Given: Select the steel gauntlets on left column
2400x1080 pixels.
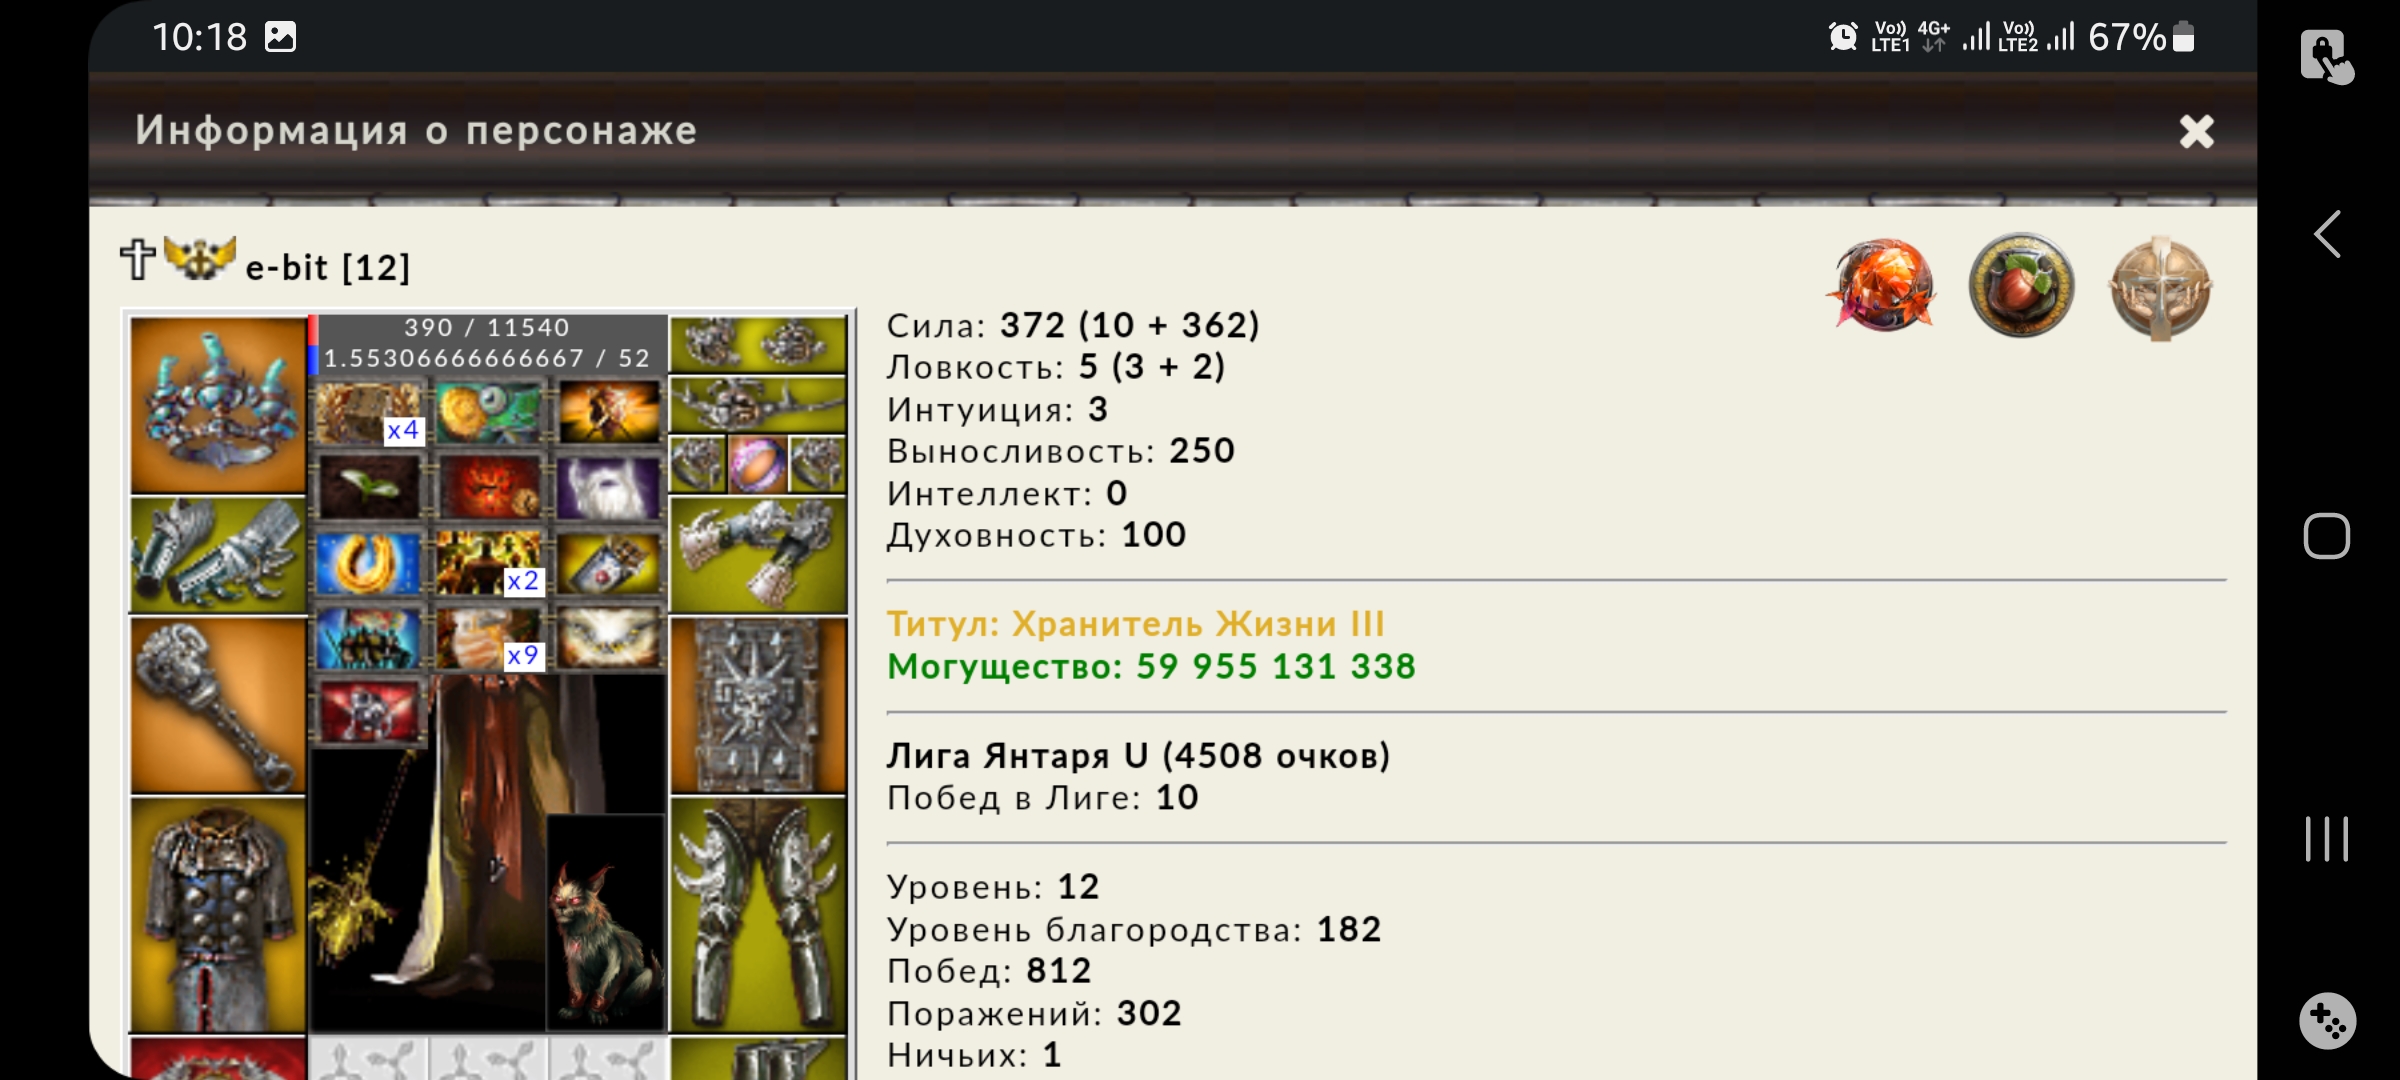Looking at the screenshot, I should (x=218, y=555).
